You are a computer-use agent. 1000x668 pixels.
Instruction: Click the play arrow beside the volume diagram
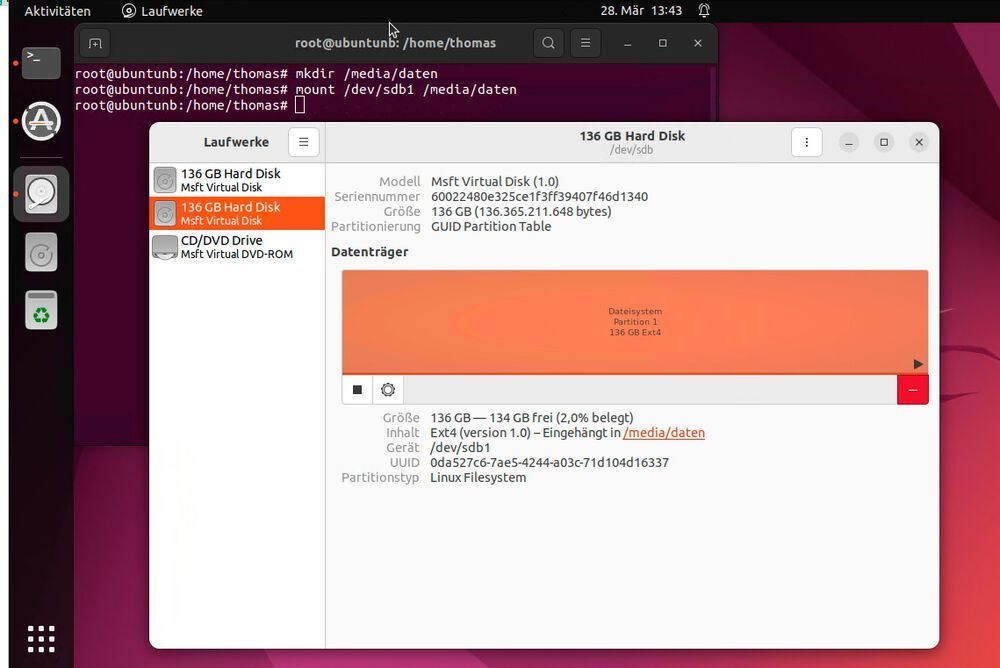tap(916, 364)
